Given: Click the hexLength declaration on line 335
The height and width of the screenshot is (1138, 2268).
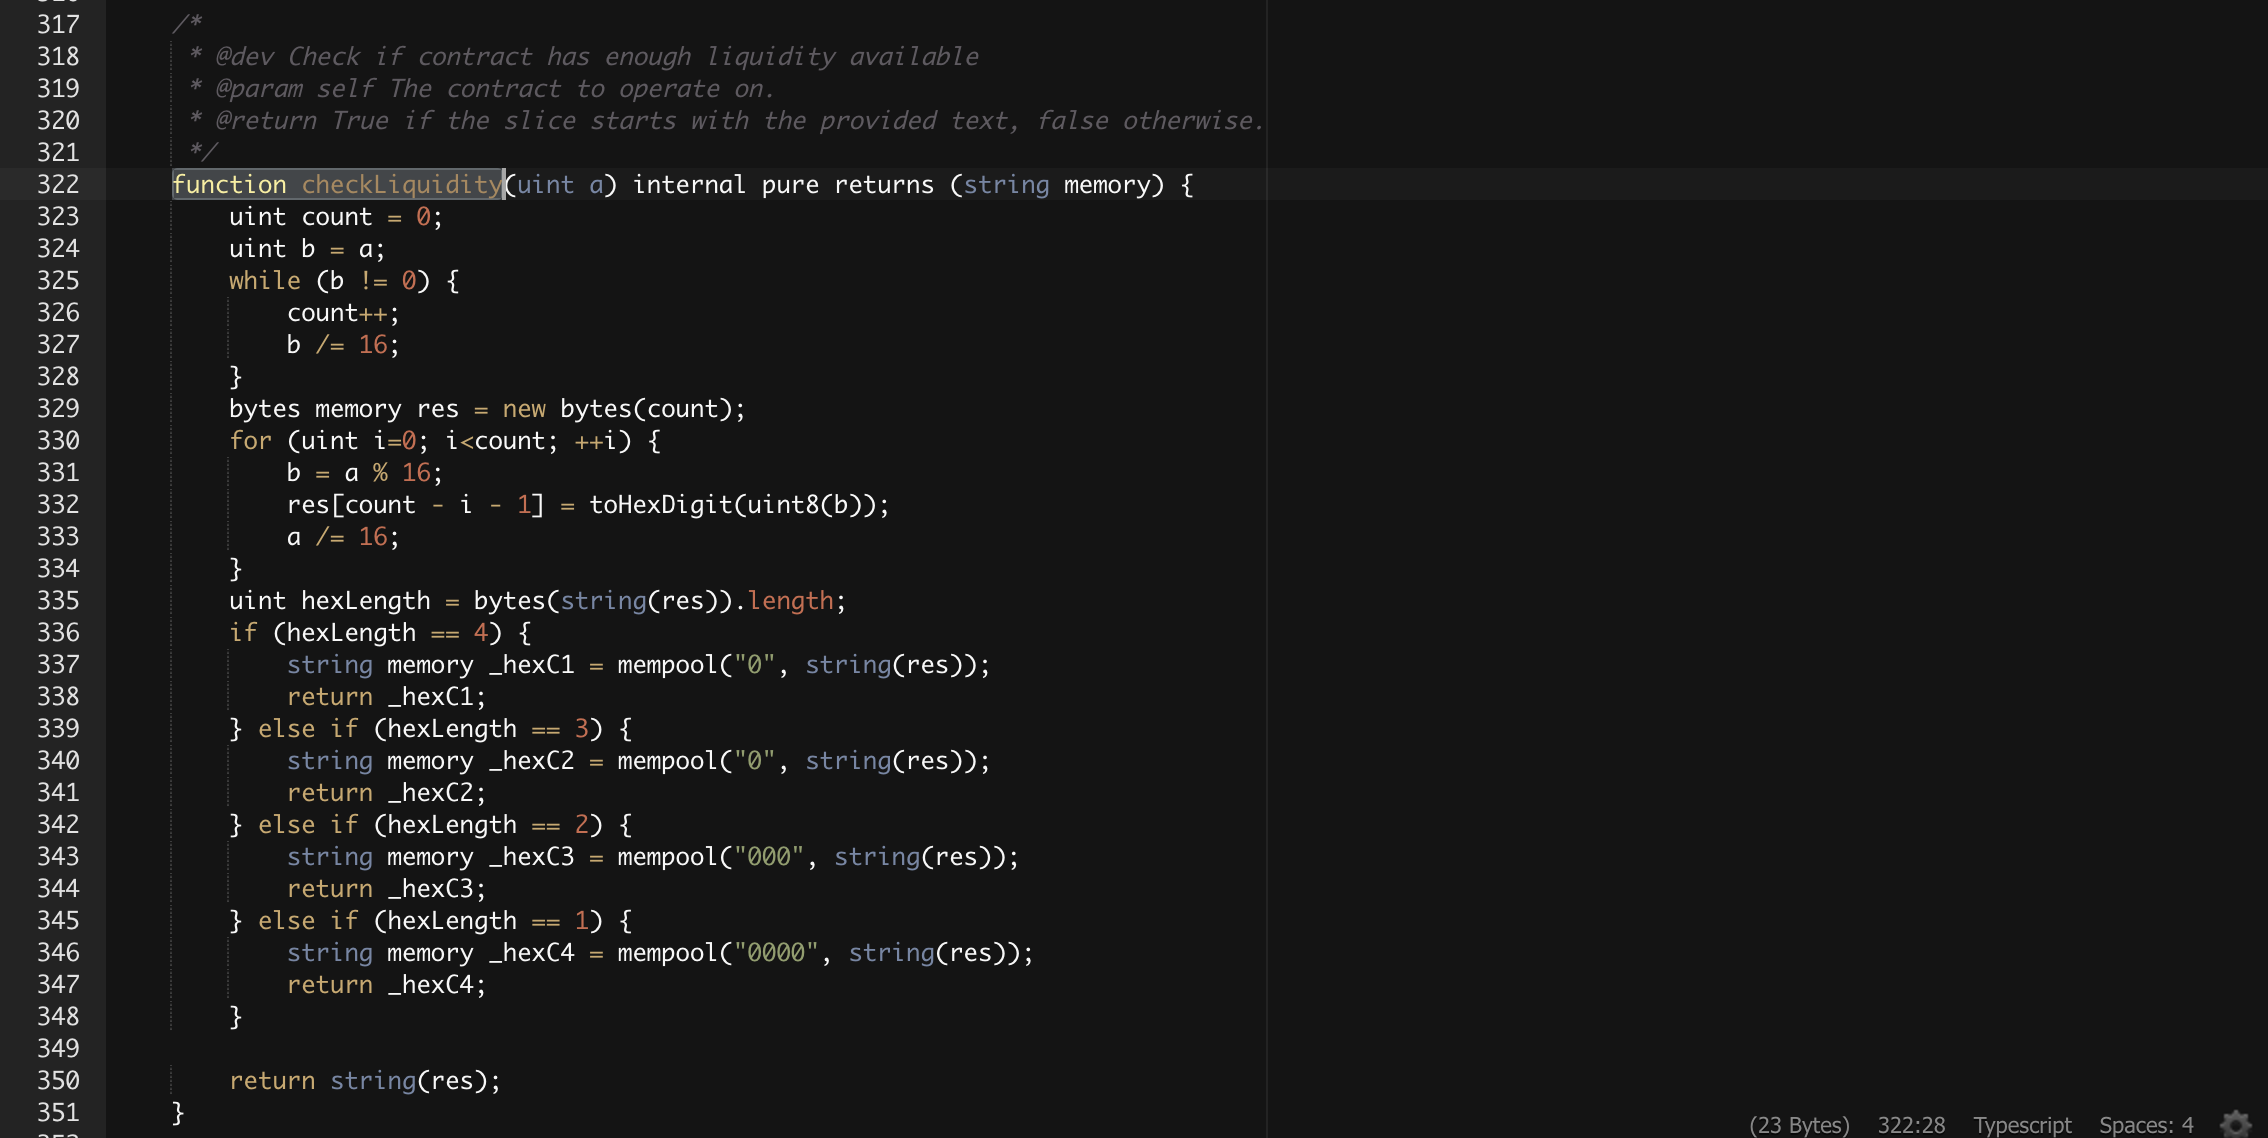Looking at the screenshot, I should tap(365, 601).
